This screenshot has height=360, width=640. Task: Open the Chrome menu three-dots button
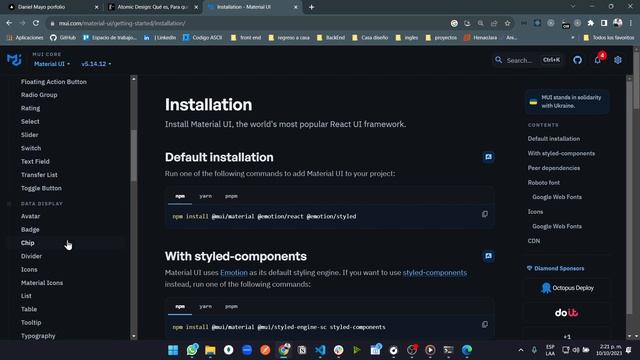tap(631, 23)
